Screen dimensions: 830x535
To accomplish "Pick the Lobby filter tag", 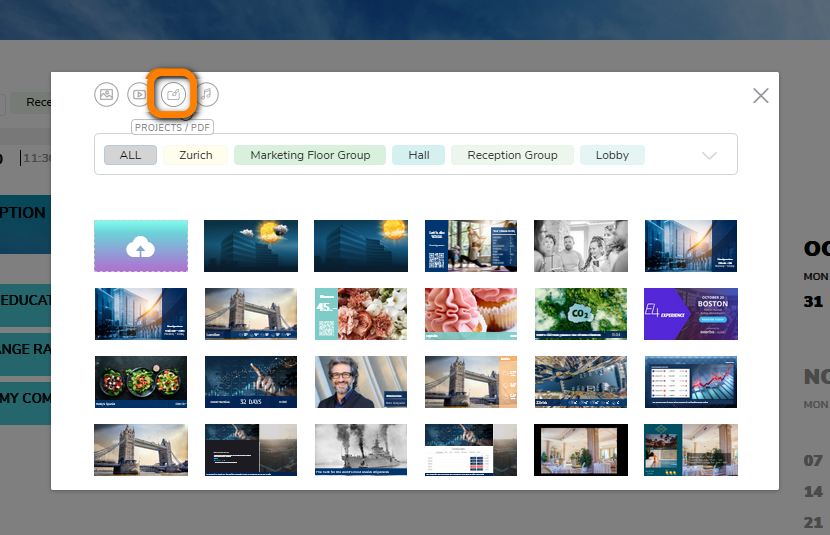I will tap(612, 155).
